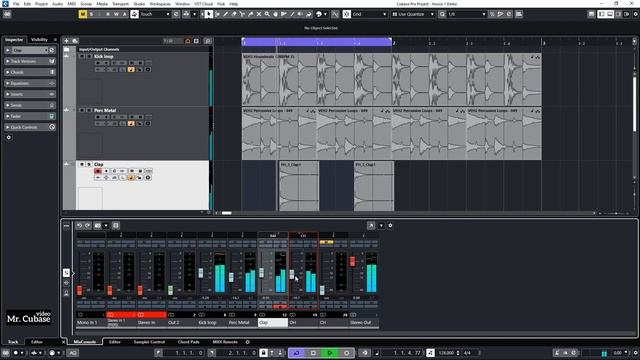Expand the Inserts inspector section

point(30,94)
